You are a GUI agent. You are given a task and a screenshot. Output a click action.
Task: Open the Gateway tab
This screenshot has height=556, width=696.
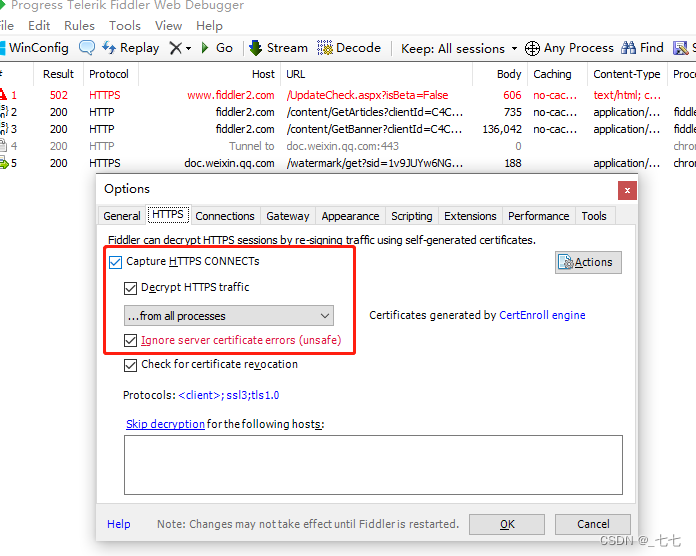[x=288, y=216]
